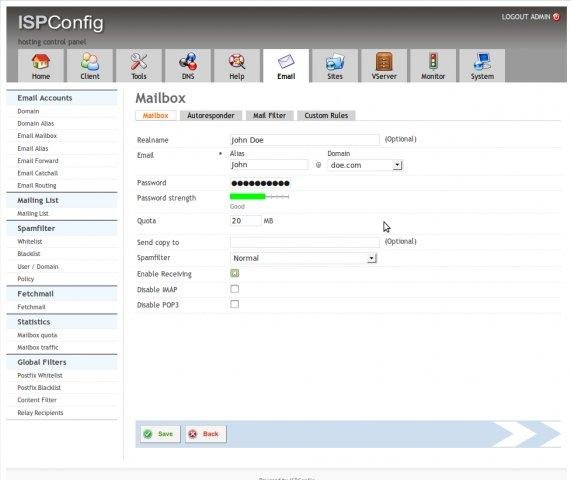This screenshot has height=480, width=571.
Task: Open the Client module icon
Action: pyautogui.click(x=90, y=61)
